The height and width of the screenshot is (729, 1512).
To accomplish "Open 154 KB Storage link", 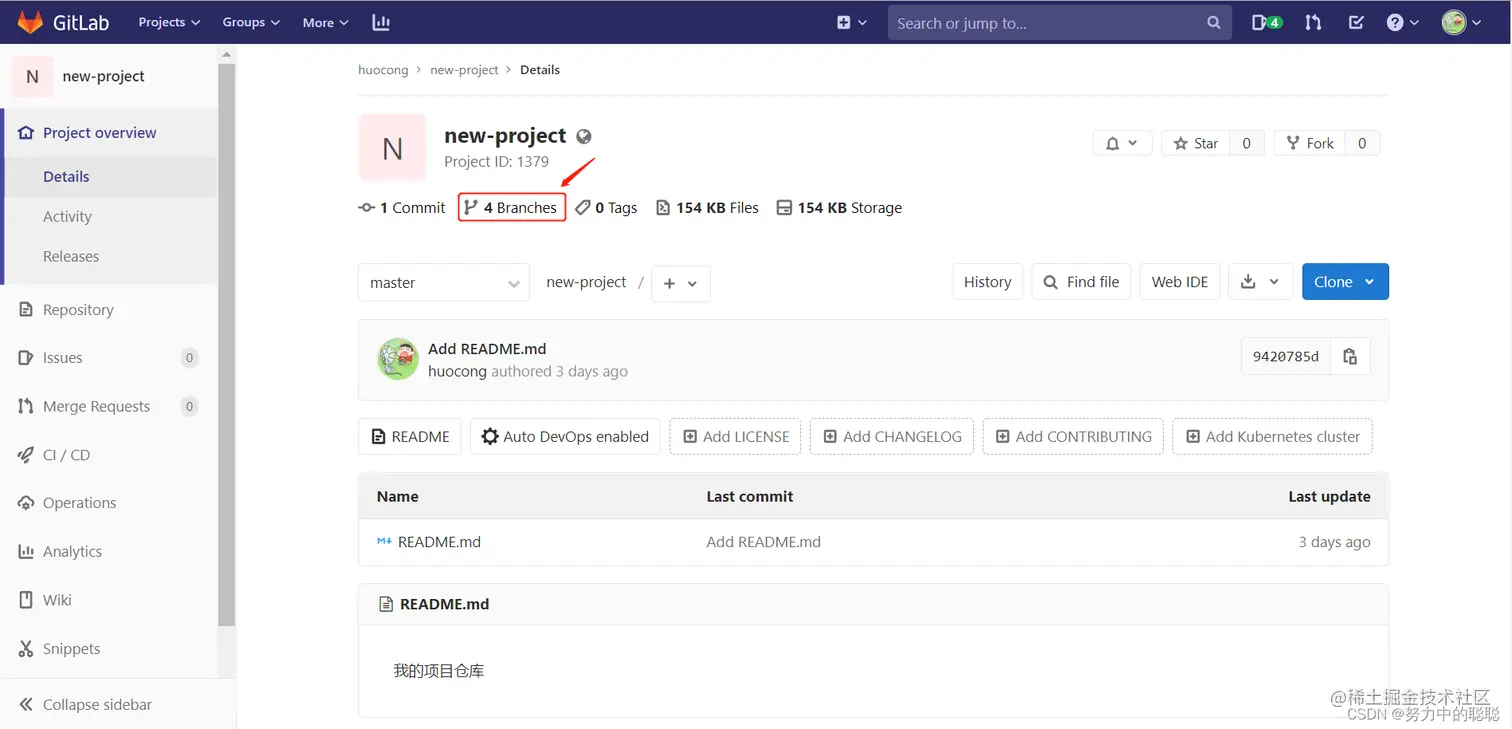I will (839, 208).
